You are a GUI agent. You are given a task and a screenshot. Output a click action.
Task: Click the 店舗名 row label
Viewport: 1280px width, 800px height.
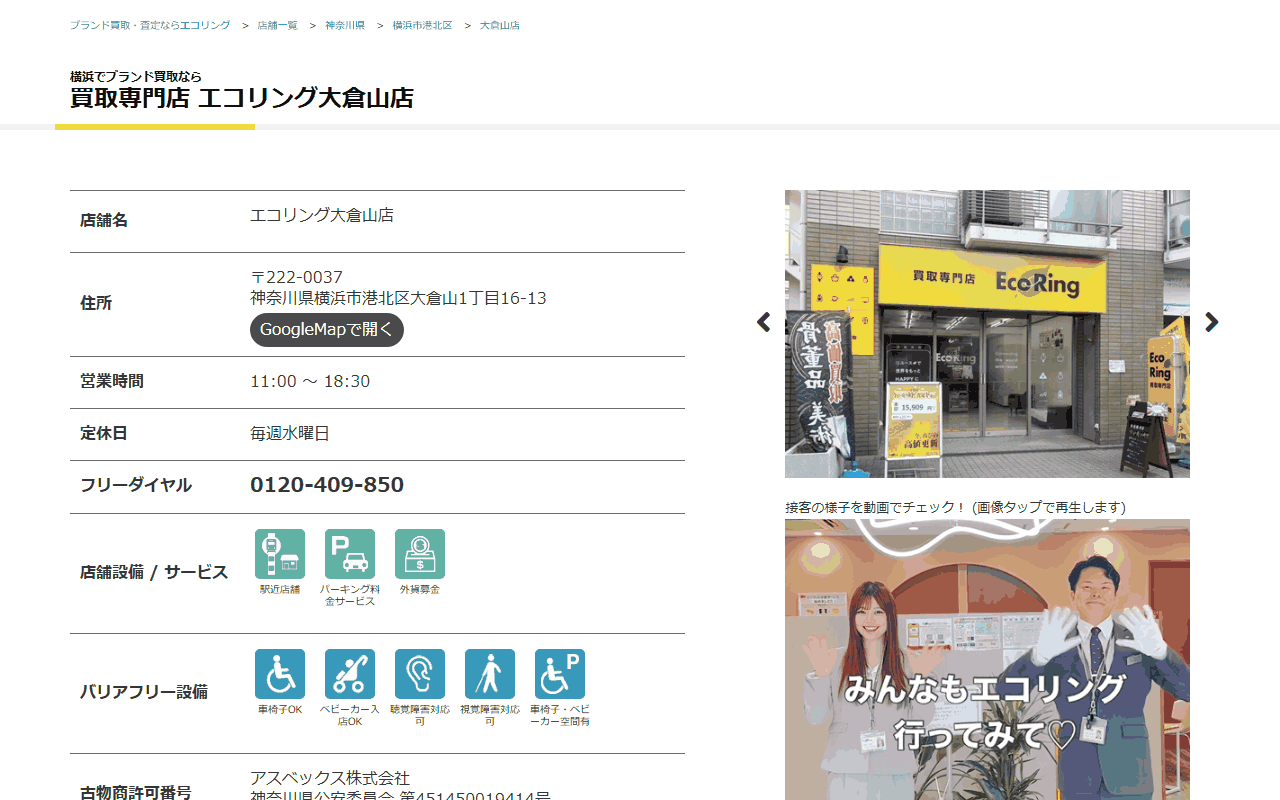(104, 220)
